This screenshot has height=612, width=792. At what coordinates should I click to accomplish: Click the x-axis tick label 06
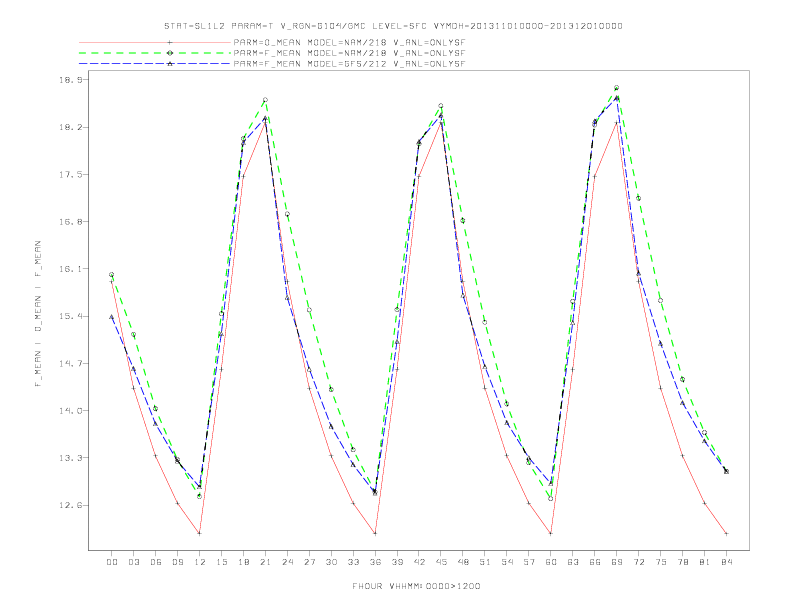(156, 562)
